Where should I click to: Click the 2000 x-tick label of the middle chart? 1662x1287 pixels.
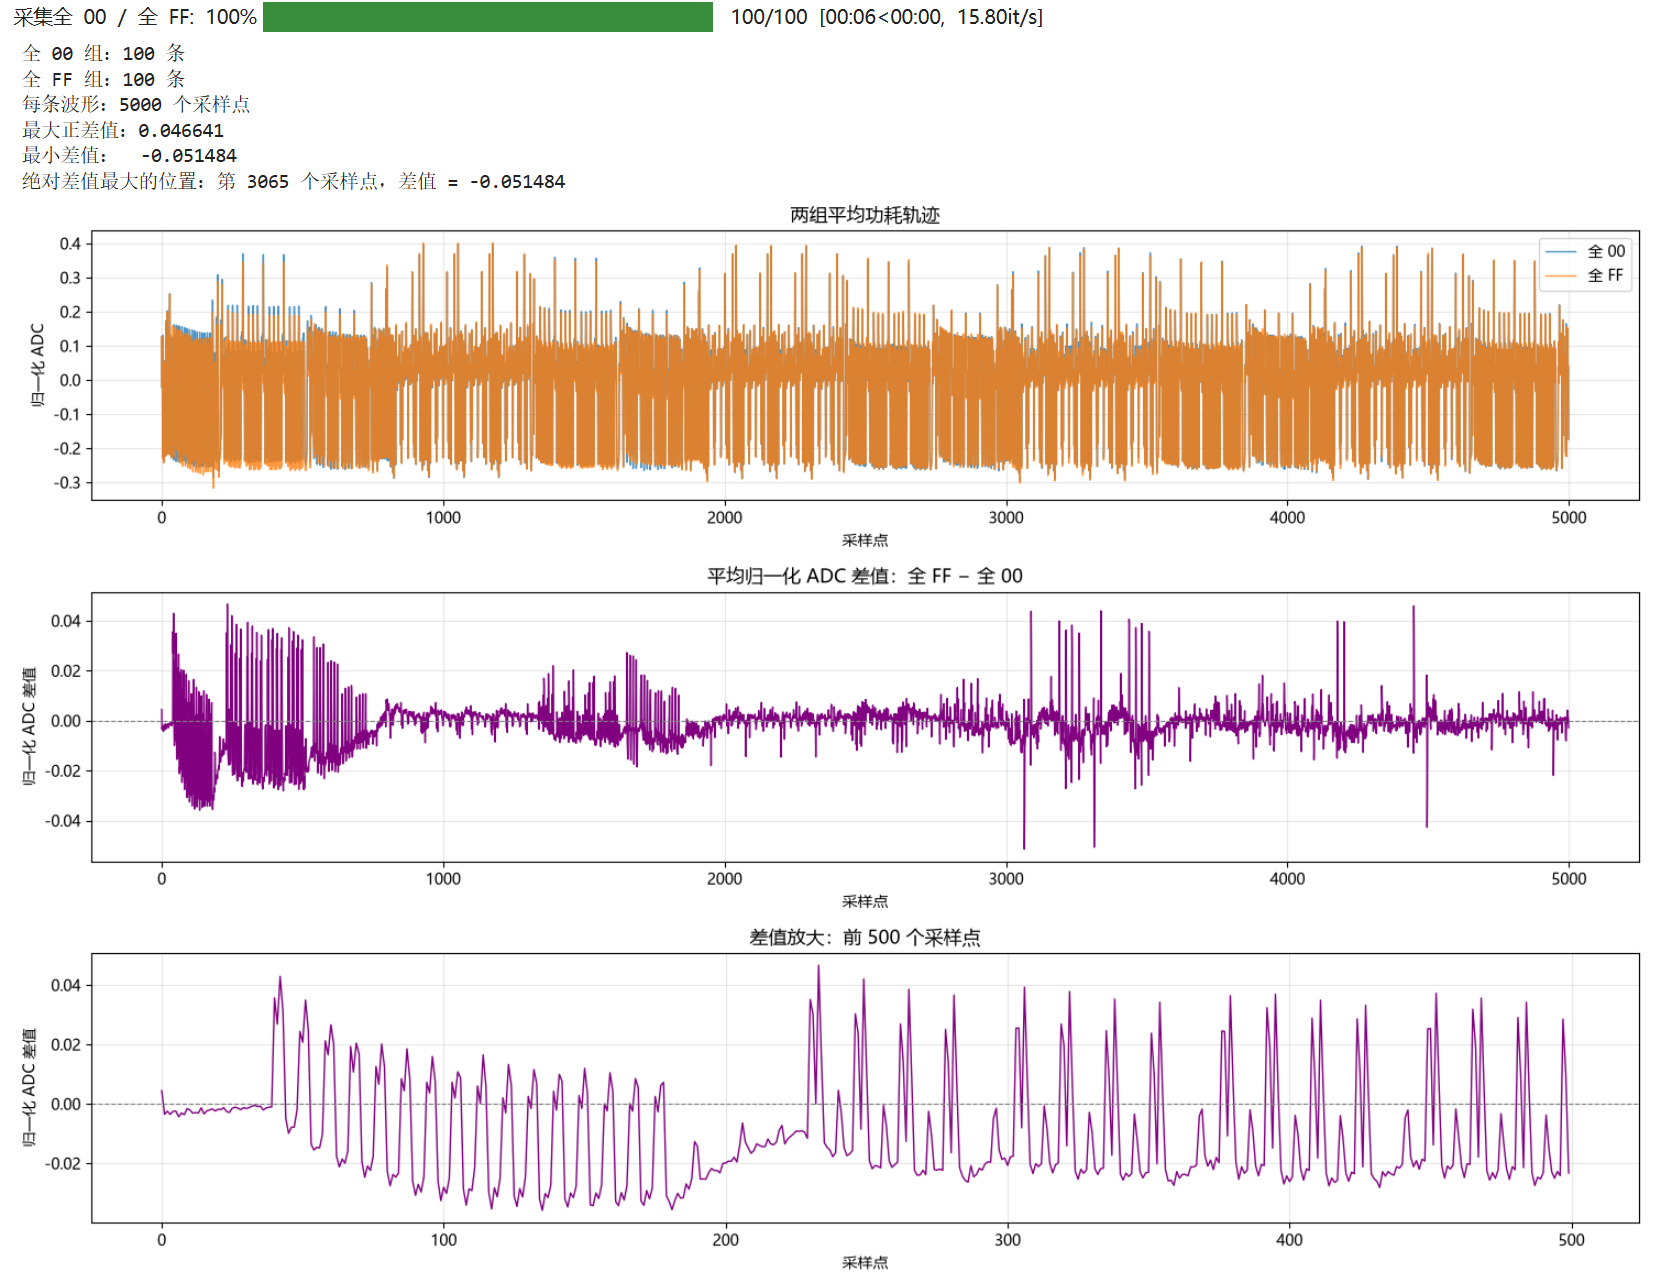pyautogui.click(x=725, y=878)
